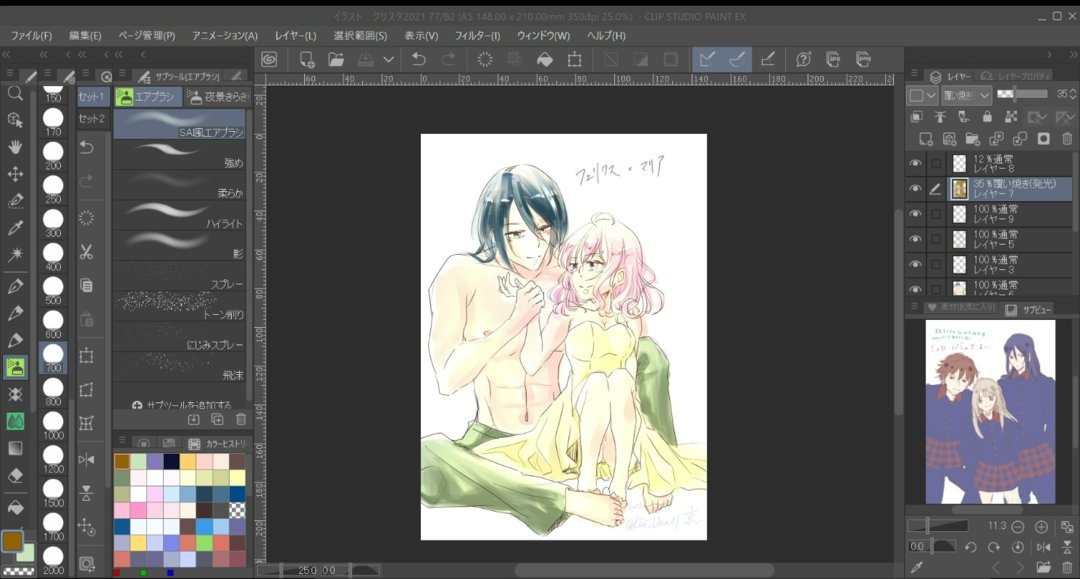Adjust the layer opacity stepper showing 35

click(x=1072, y=94)
